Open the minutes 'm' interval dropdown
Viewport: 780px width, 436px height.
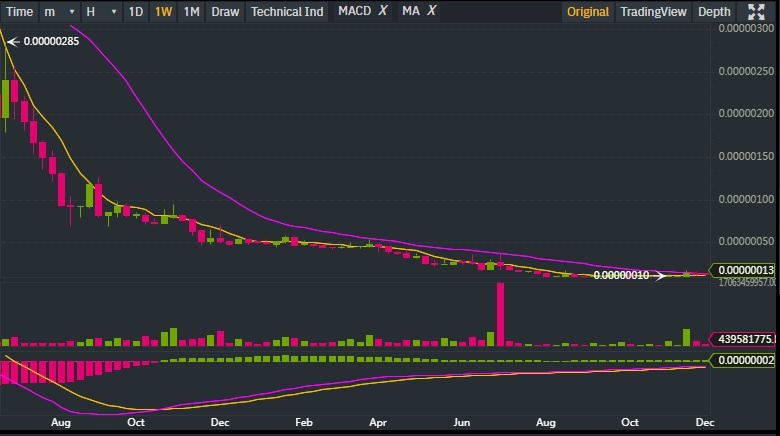coord(59,11)
